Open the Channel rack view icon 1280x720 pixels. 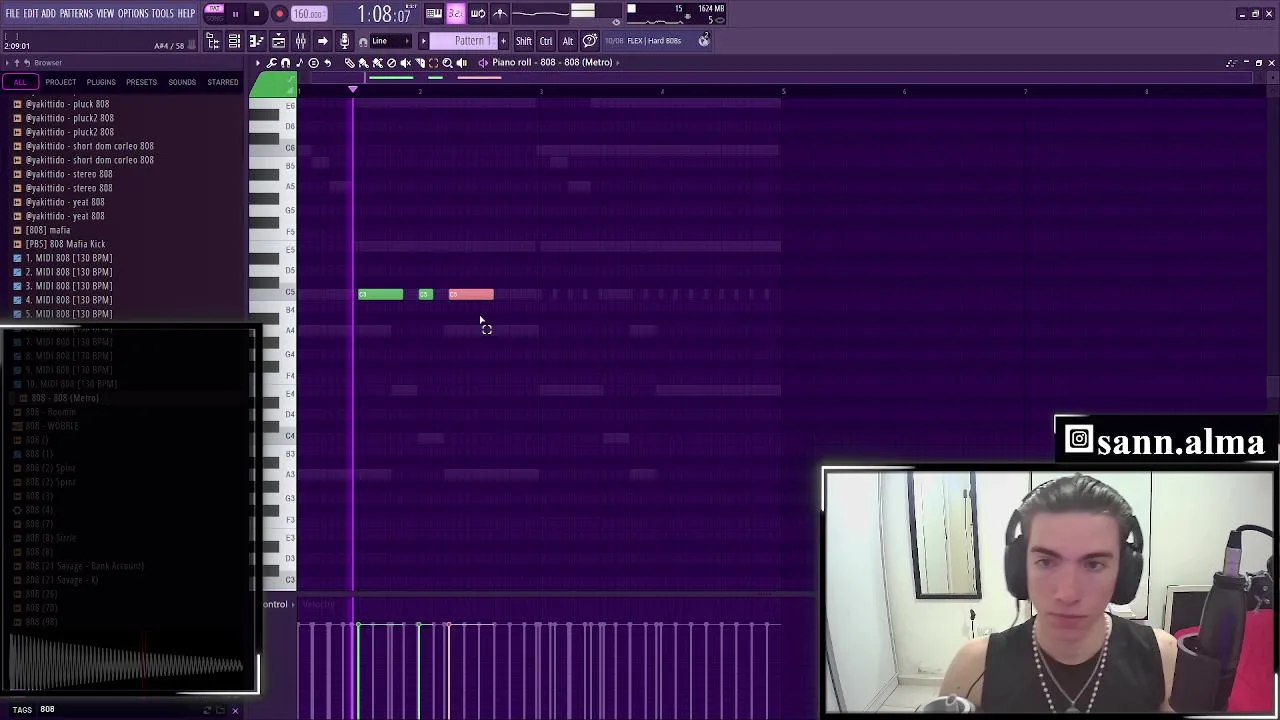[x=234, y=41]
